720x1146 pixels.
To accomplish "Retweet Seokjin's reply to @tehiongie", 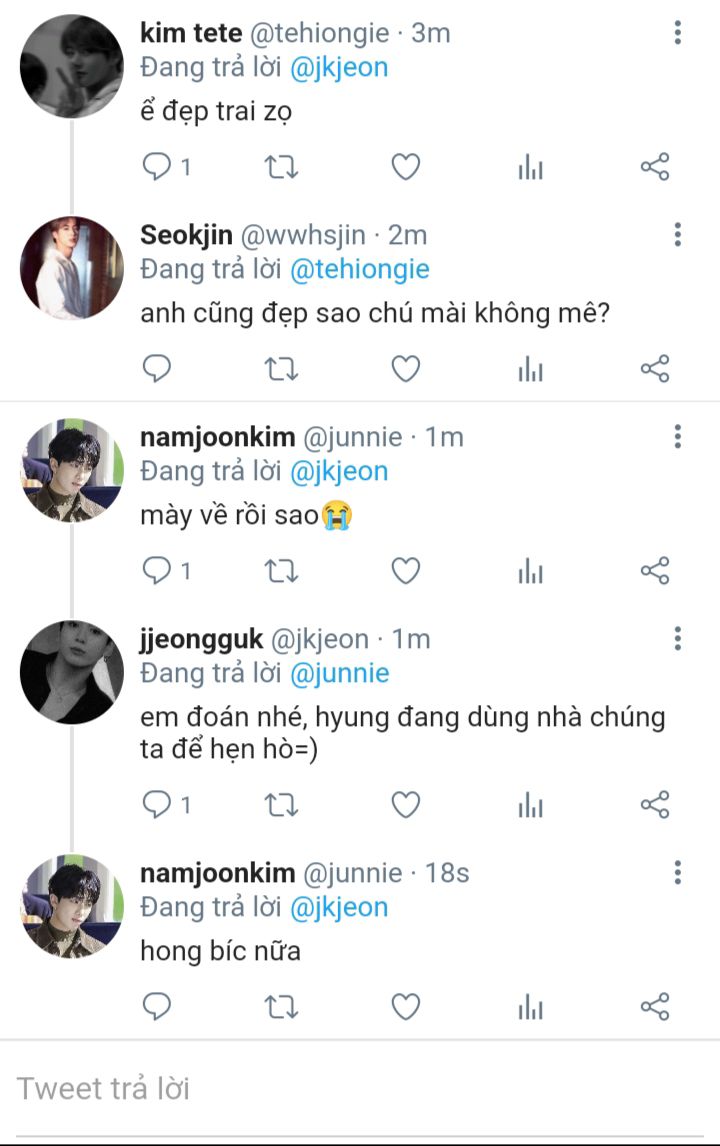I will (x=281, y=369).
